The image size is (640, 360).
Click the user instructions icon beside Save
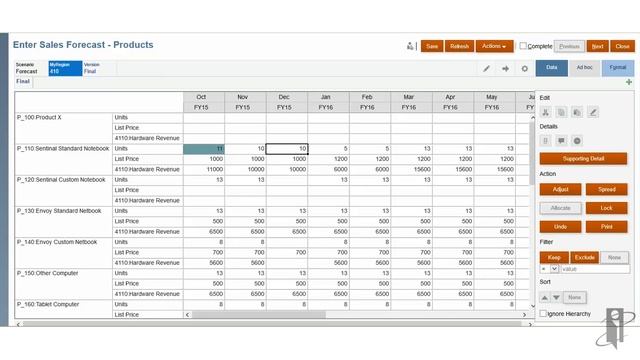point(410,46)
